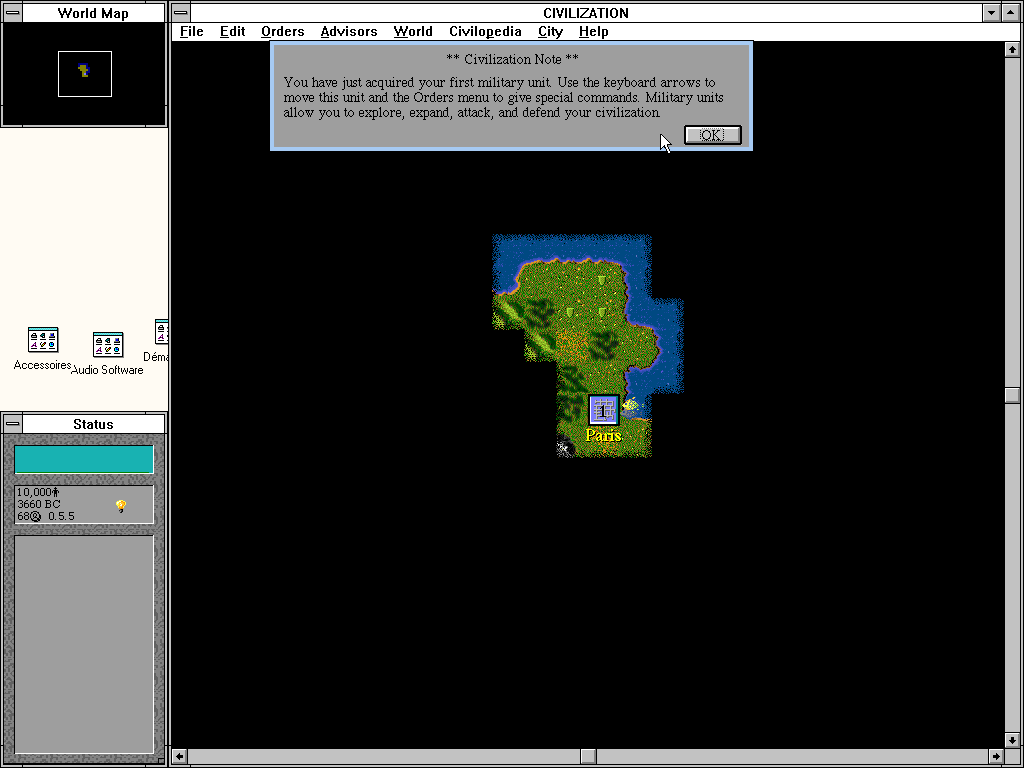Click the Paris city name label
This screenshot has width=1024, height=768.
pos(603,435)
